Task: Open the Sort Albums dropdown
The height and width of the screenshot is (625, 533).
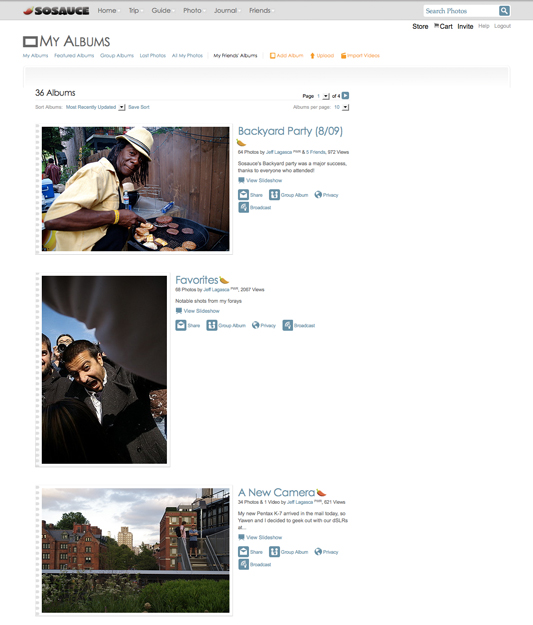Action: pos(122,107)
